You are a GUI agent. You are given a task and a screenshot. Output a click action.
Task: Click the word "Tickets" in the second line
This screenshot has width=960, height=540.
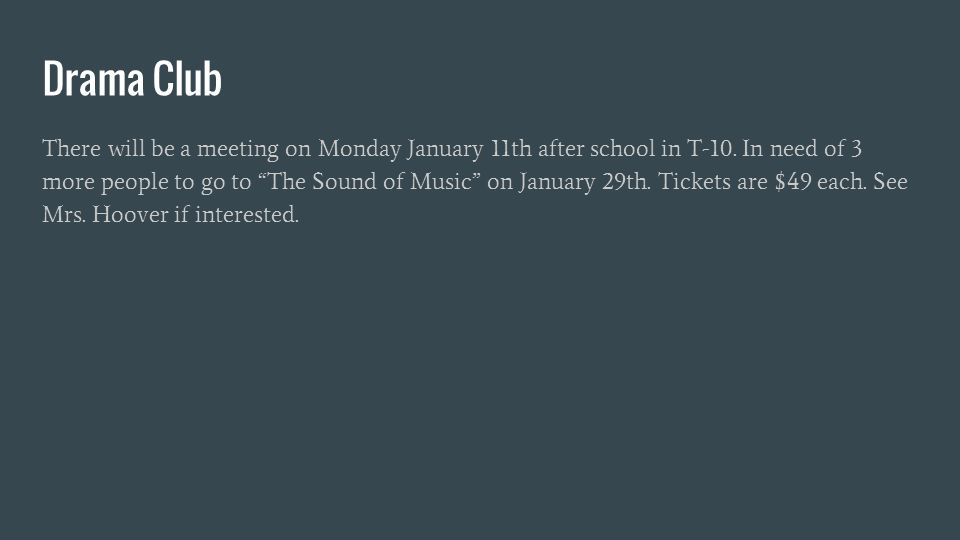(x=694, y=181)
